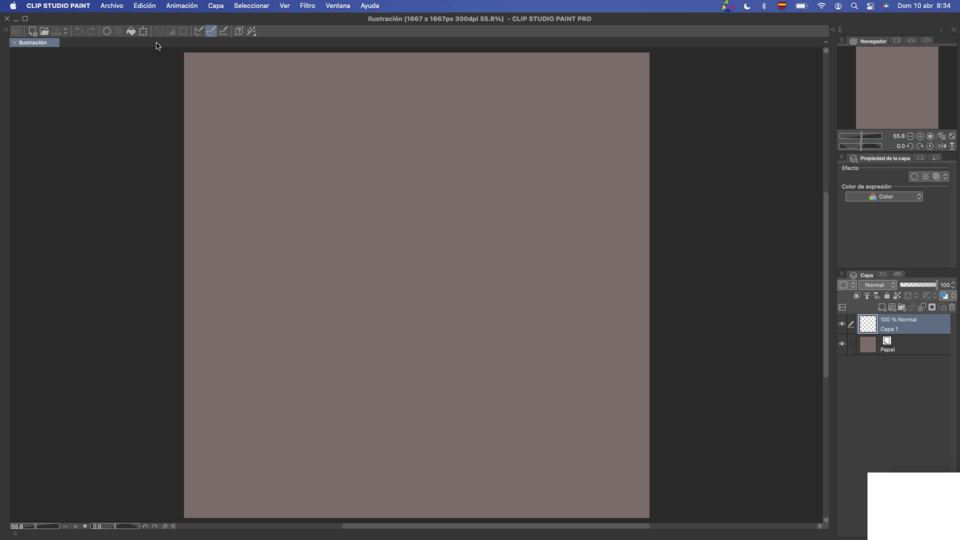Open the Ventana menu
This screenshot has width=960, height=540.
tap(337, 6)
